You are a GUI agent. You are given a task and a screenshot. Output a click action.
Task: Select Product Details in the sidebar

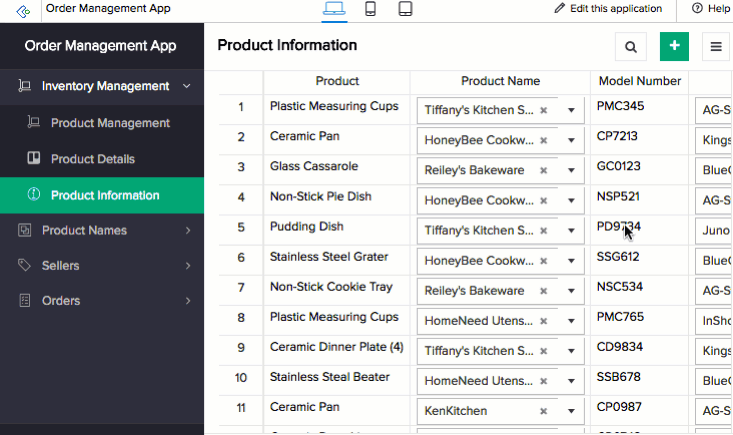tap(93, 159)
